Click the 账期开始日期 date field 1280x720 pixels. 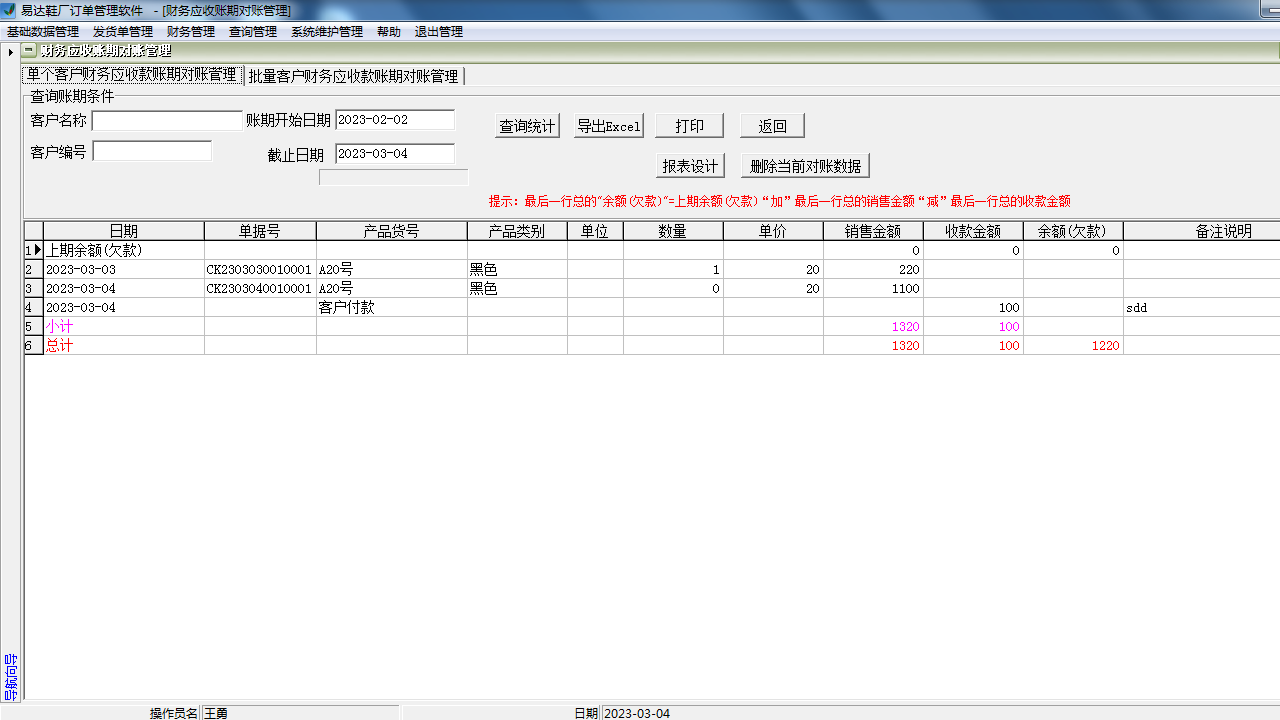pos(394,119)
